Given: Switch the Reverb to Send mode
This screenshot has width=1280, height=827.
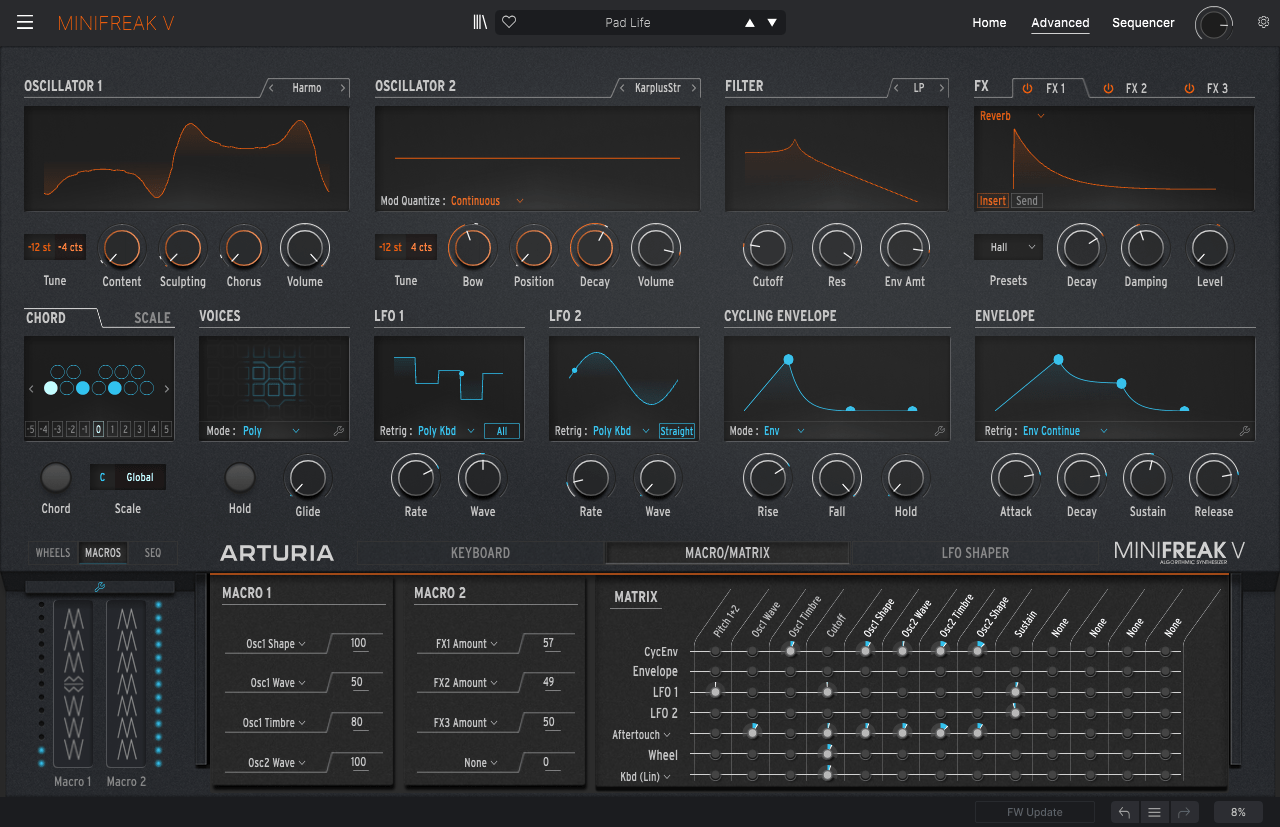Looking at the screenshot, I should 1027,200.
